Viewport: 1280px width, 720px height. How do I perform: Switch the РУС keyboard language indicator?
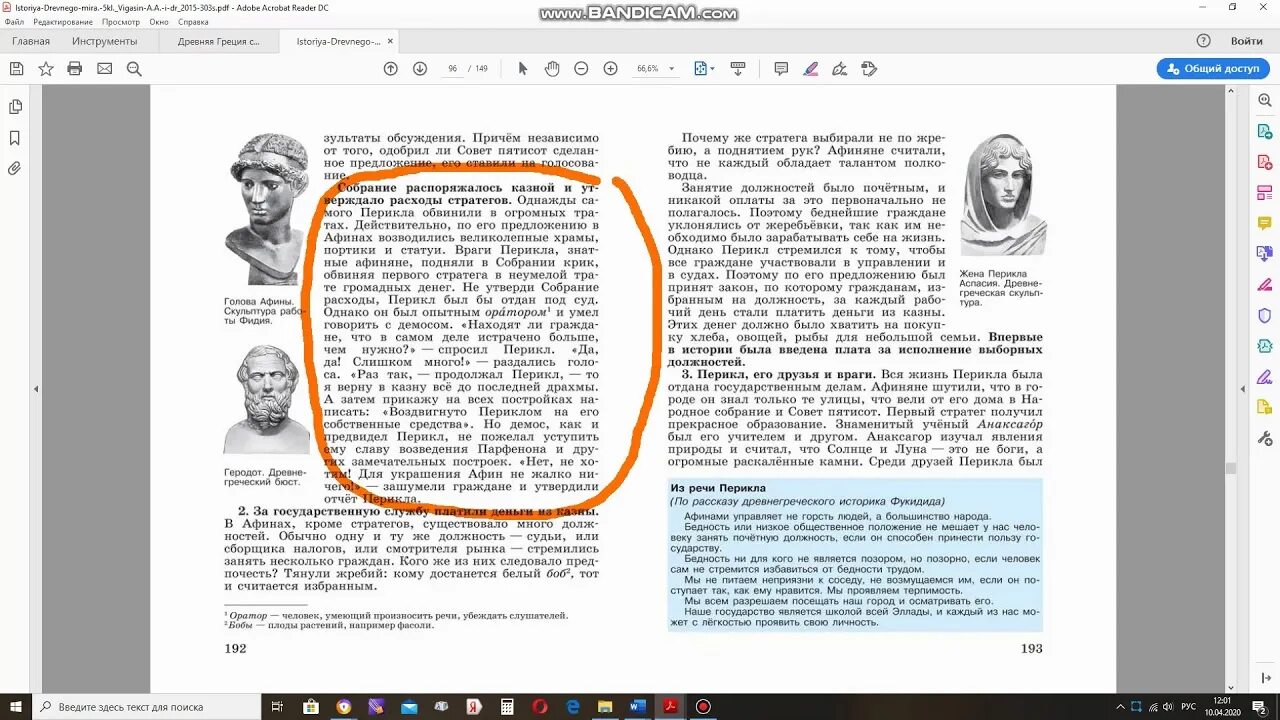point(1189,706)
